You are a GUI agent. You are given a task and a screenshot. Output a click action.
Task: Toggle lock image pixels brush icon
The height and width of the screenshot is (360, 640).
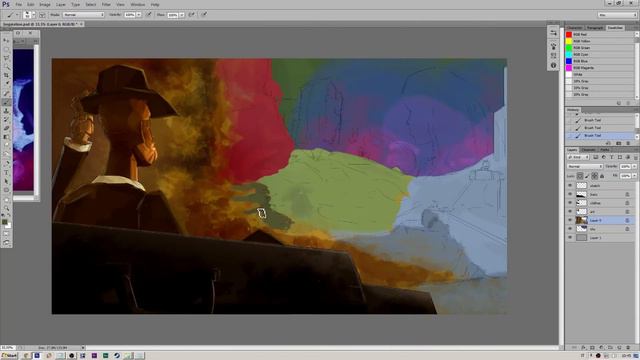click(x=587, y=176)
